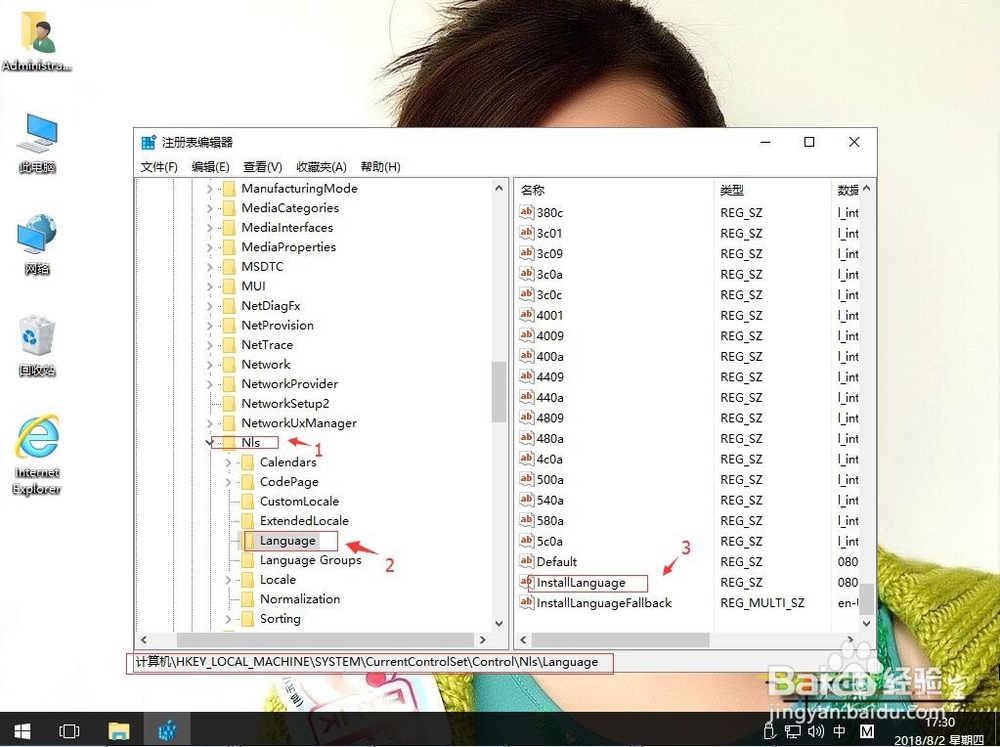Expand the MSDTC key

pyautogui.click(x=209, y=267)
